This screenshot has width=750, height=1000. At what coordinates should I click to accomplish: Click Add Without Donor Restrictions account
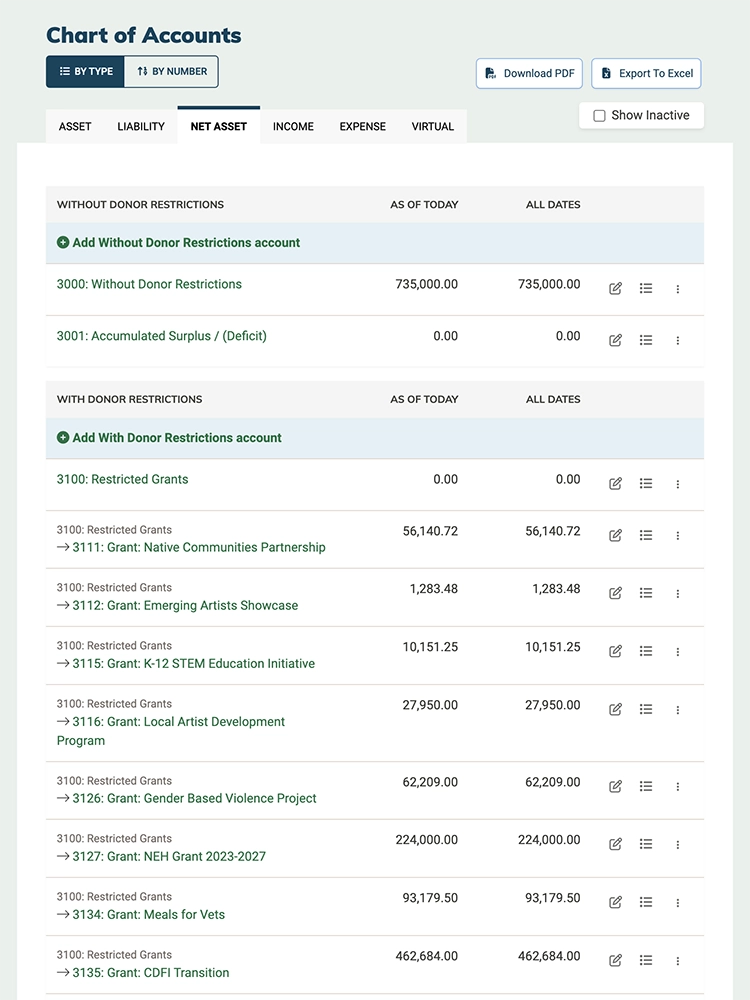[60, 243]
